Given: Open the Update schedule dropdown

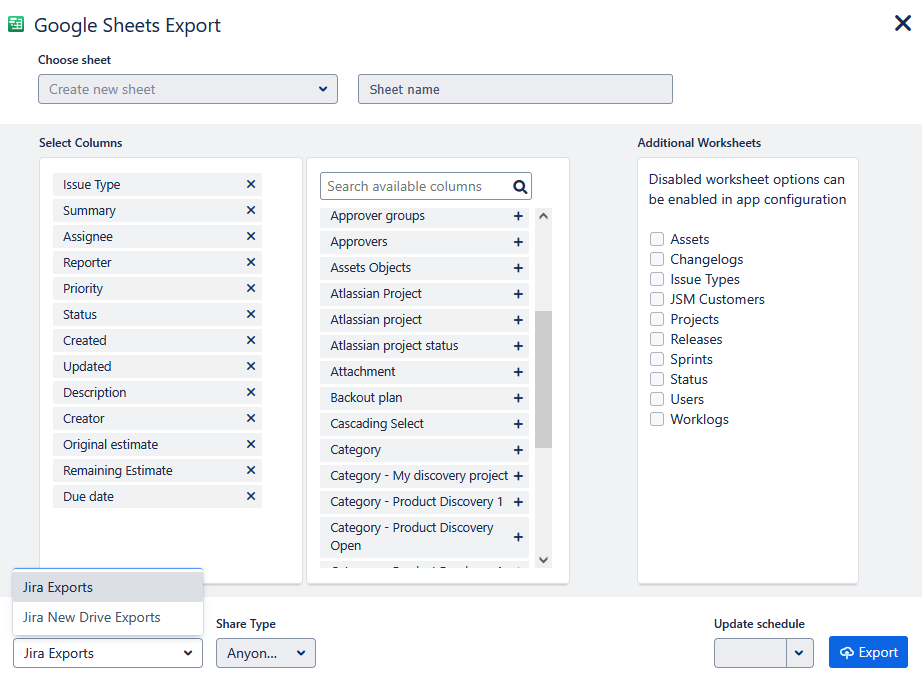Looking at the screenshot, I should [799, 653].
